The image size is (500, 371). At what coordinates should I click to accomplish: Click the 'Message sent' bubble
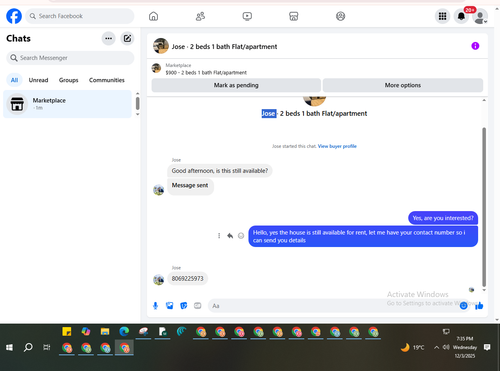click(x=190, y=186)
